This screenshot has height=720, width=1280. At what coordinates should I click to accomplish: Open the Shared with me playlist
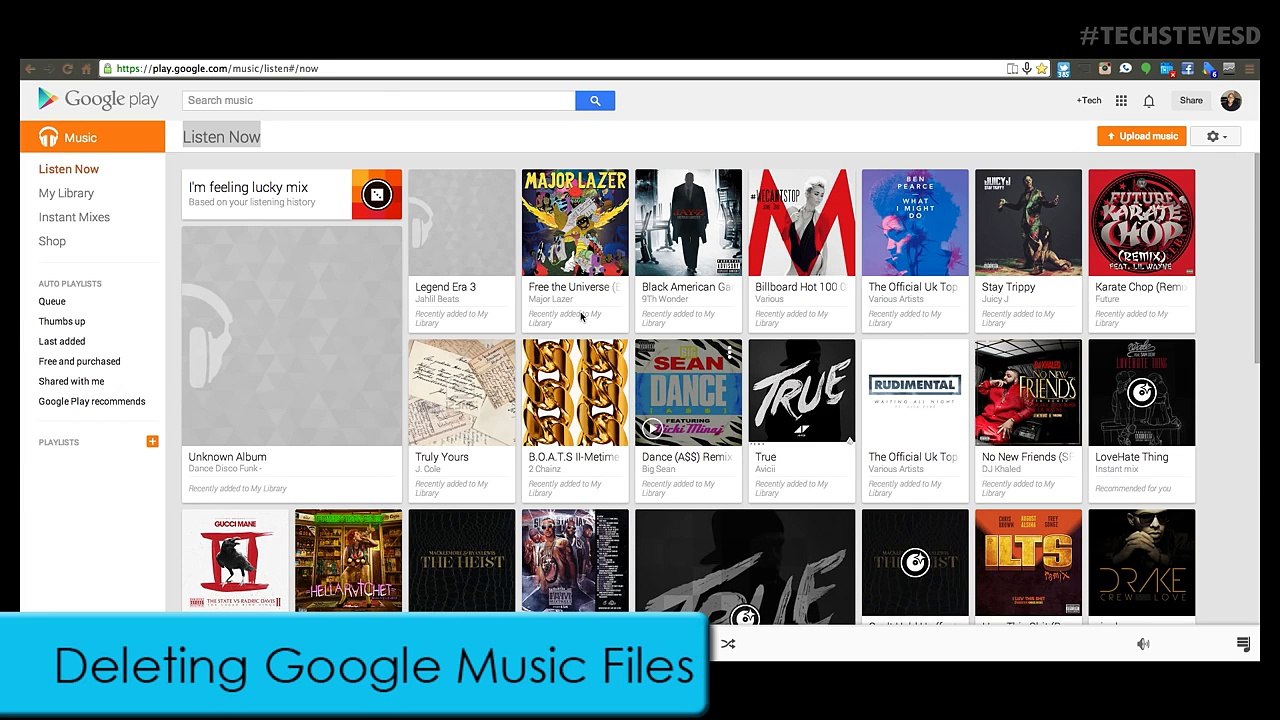(x=71, y=381)
